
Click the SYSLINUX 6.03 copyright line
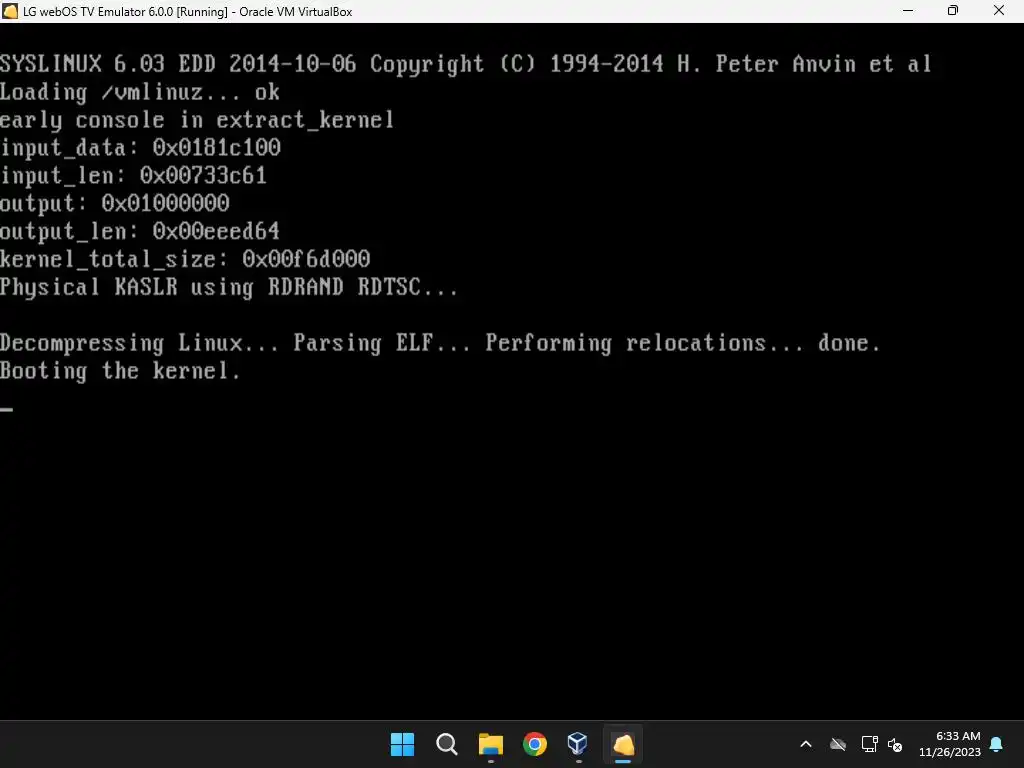point(466,64)
